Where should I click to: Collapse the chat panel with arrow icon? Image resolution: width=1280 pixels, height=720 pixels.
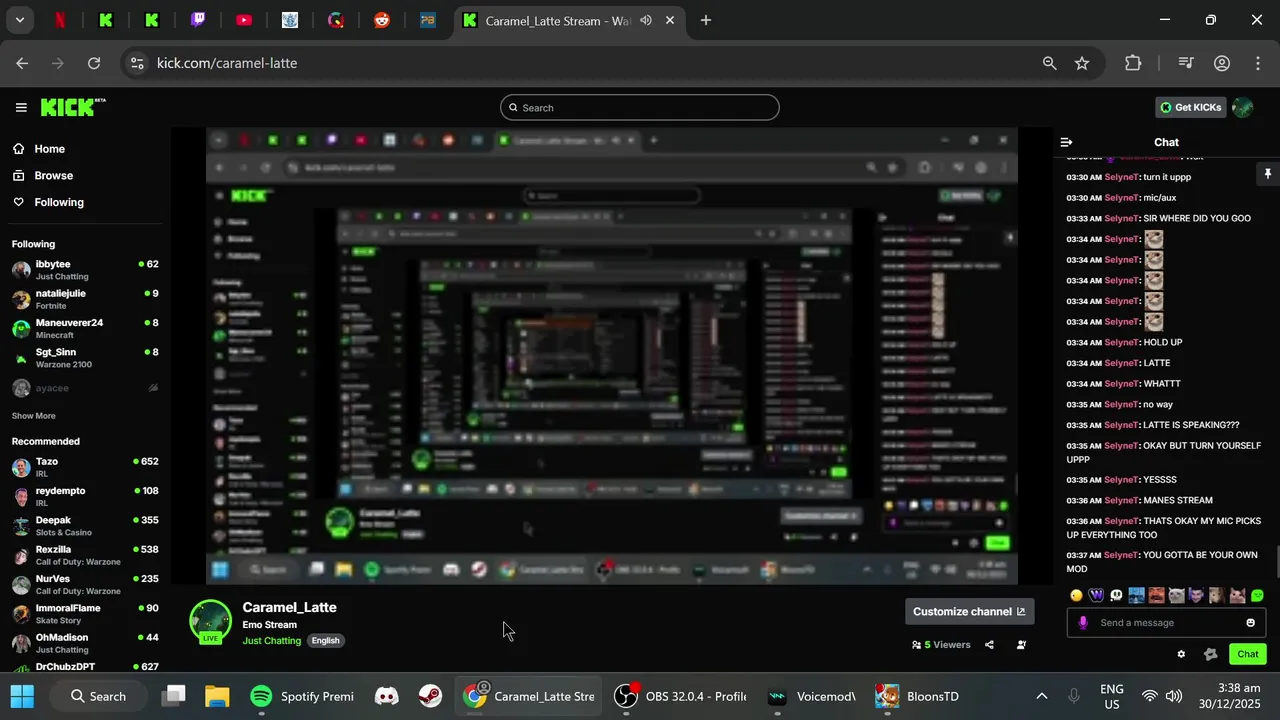pyautogui.click(x=1066, y=142)
